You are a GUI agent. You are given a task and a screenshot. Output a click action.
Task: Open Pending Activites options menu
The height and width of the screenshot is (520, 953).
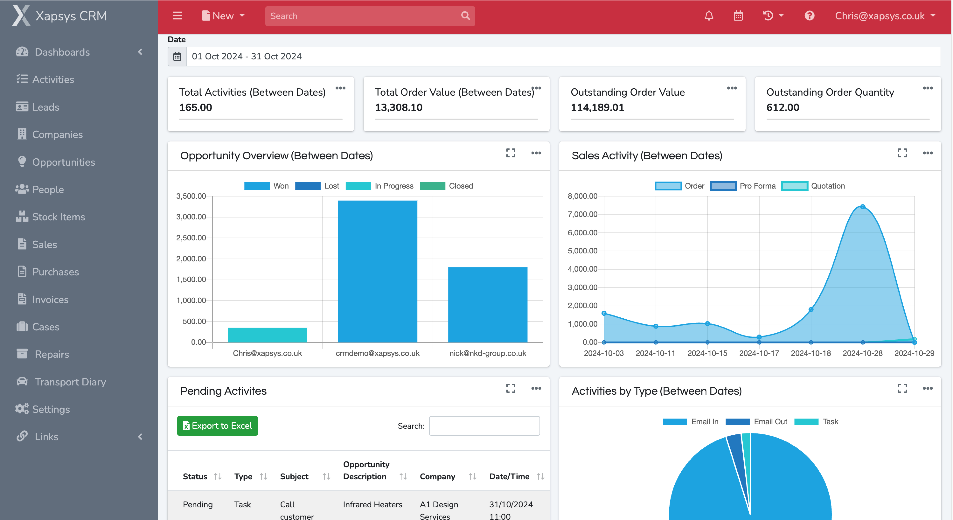536,389
